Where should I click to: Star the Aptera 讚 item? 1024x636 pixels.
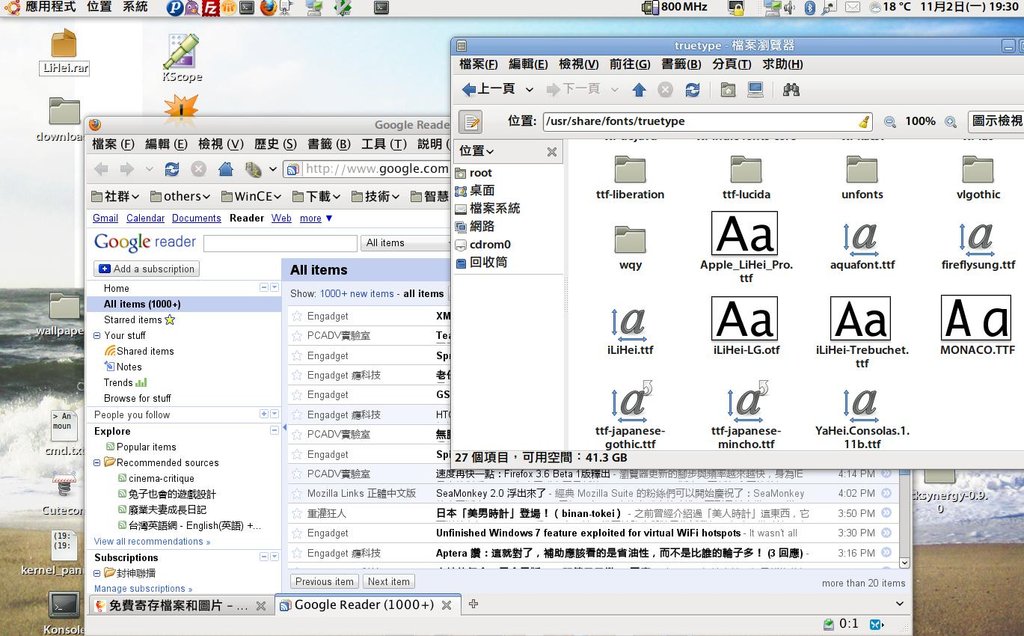pos(296,553)
